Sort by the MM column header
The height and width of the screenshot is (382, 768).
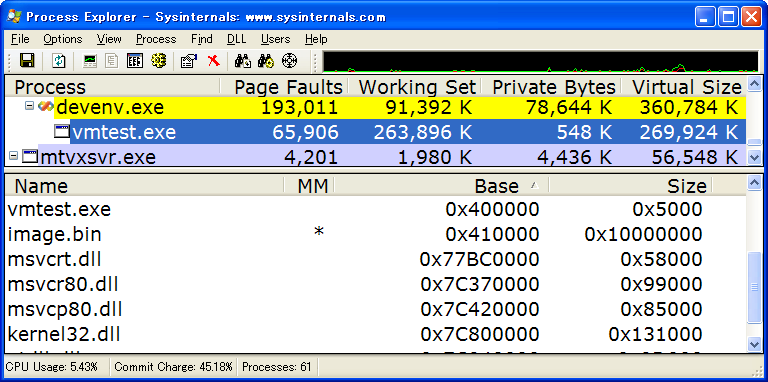tap(309, 186)
